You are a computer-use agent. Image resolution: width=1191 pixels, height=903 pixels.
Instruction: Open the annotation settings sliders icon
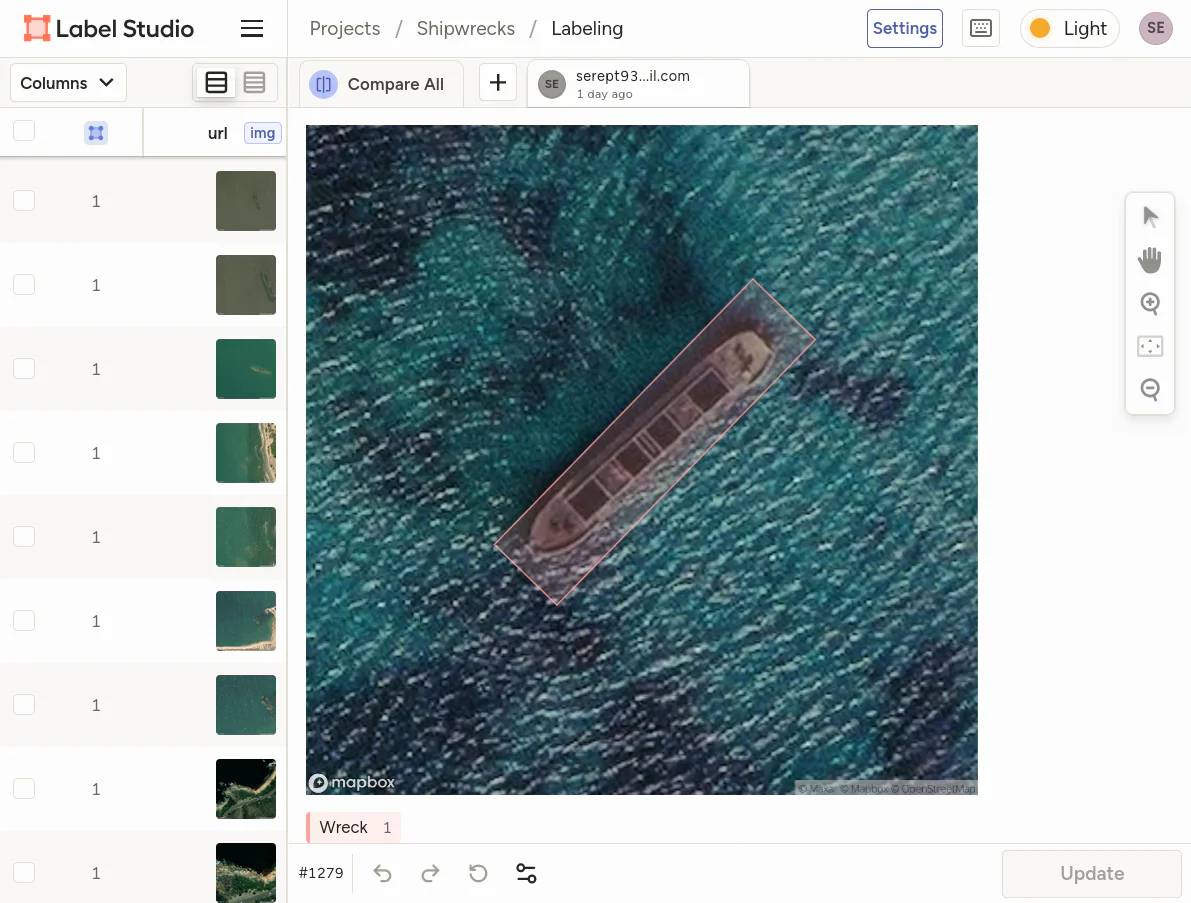(526, 873)
